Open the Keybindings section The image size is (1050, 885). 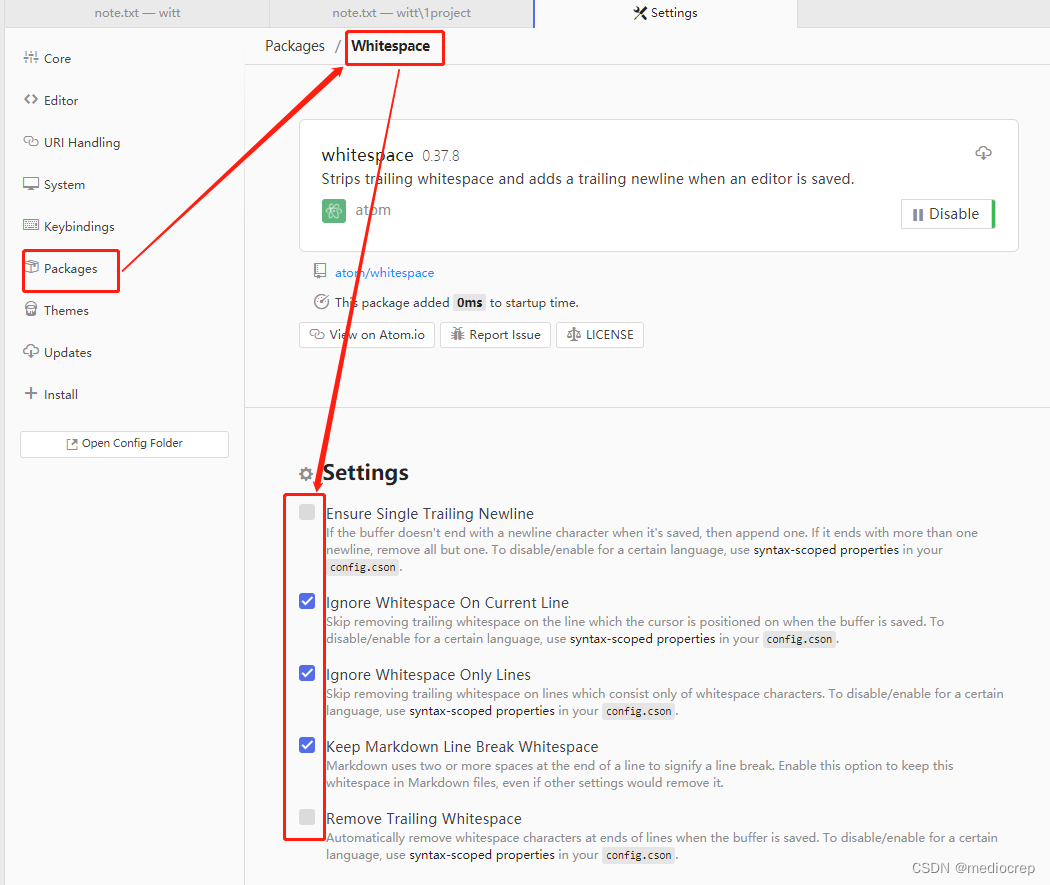[x=79, y=227]
